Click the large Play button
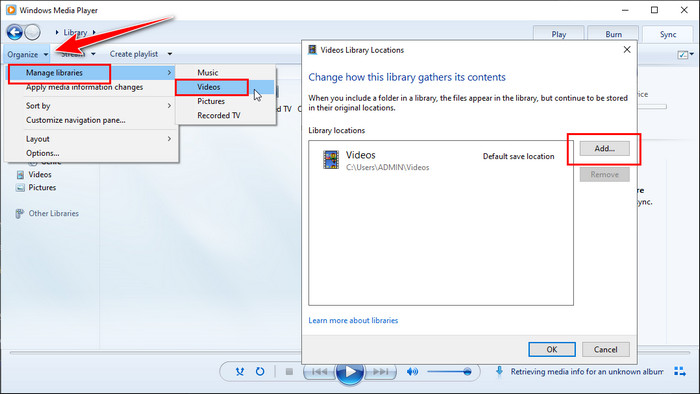 (x=350, y=372)
